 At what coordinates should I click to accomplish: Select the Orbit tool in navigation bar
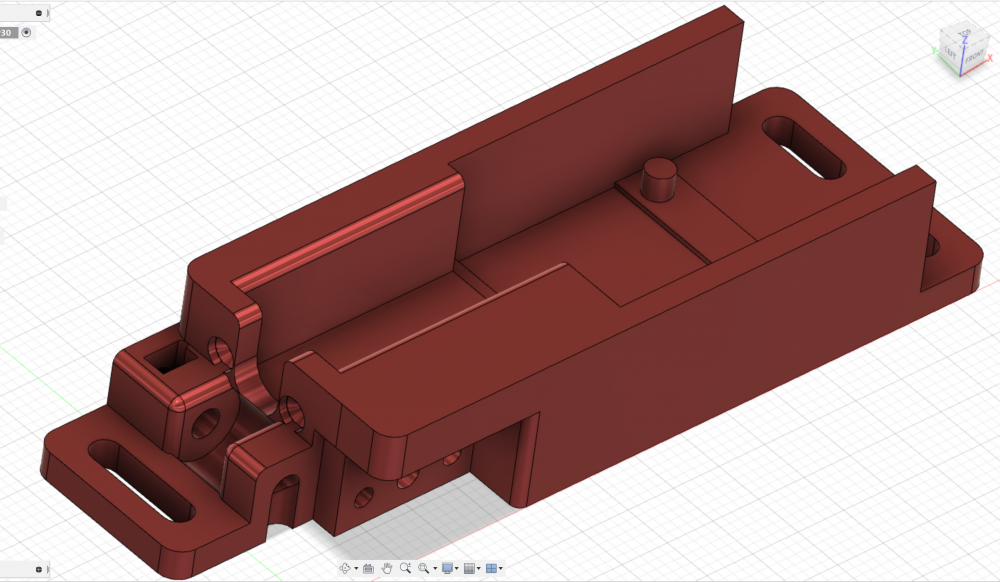pos(345,568)
